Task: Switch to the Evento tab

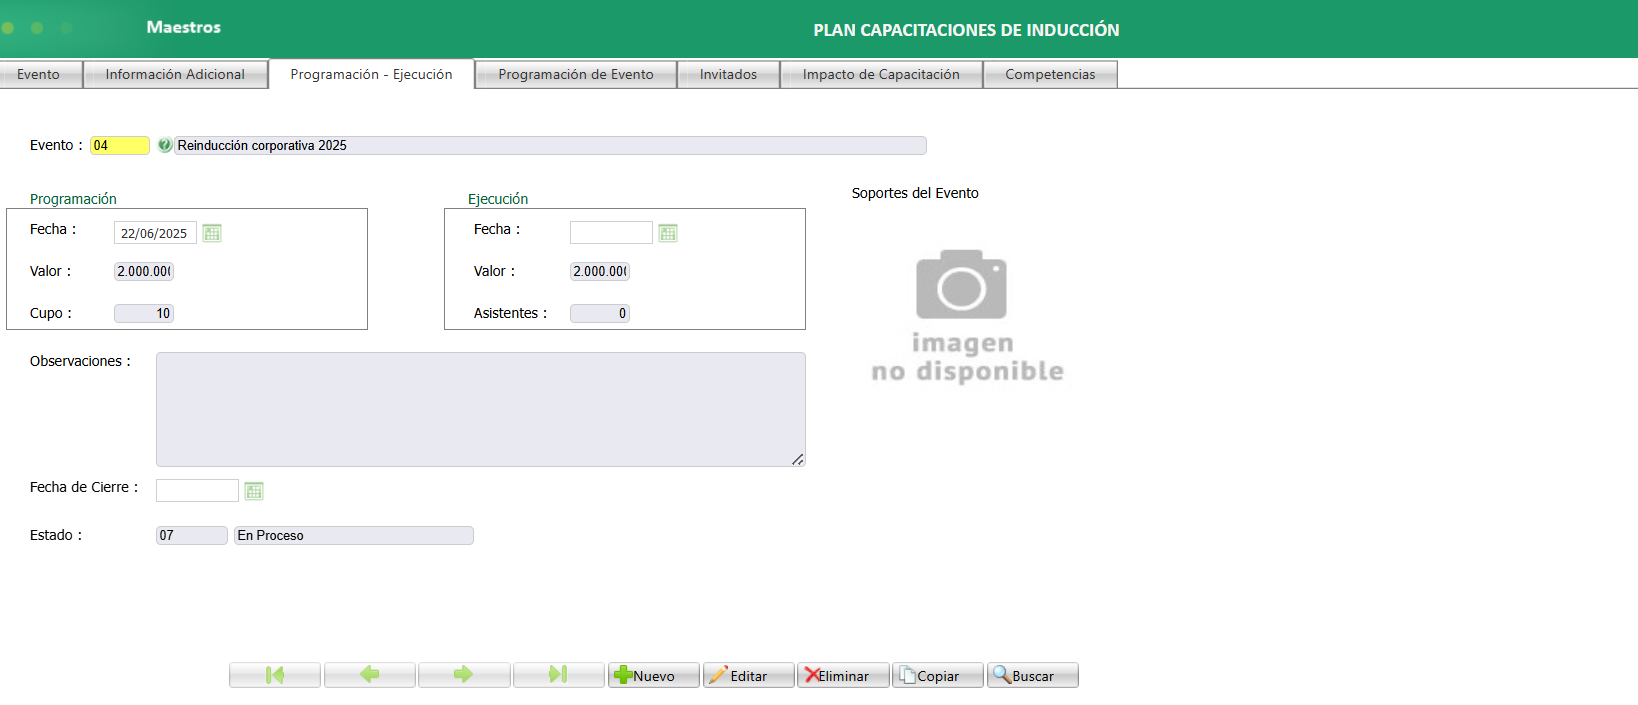Action: click(39, 75)
